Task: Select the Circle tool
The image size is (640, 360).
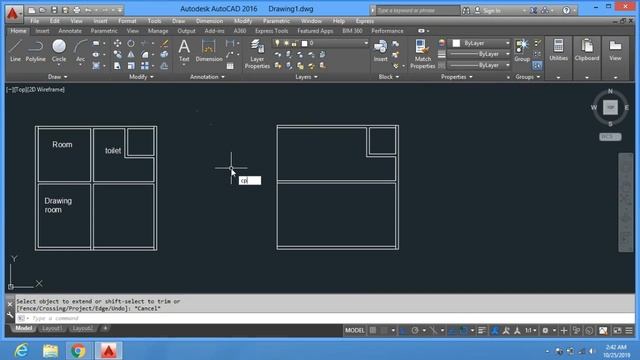Action: (59, 51)
